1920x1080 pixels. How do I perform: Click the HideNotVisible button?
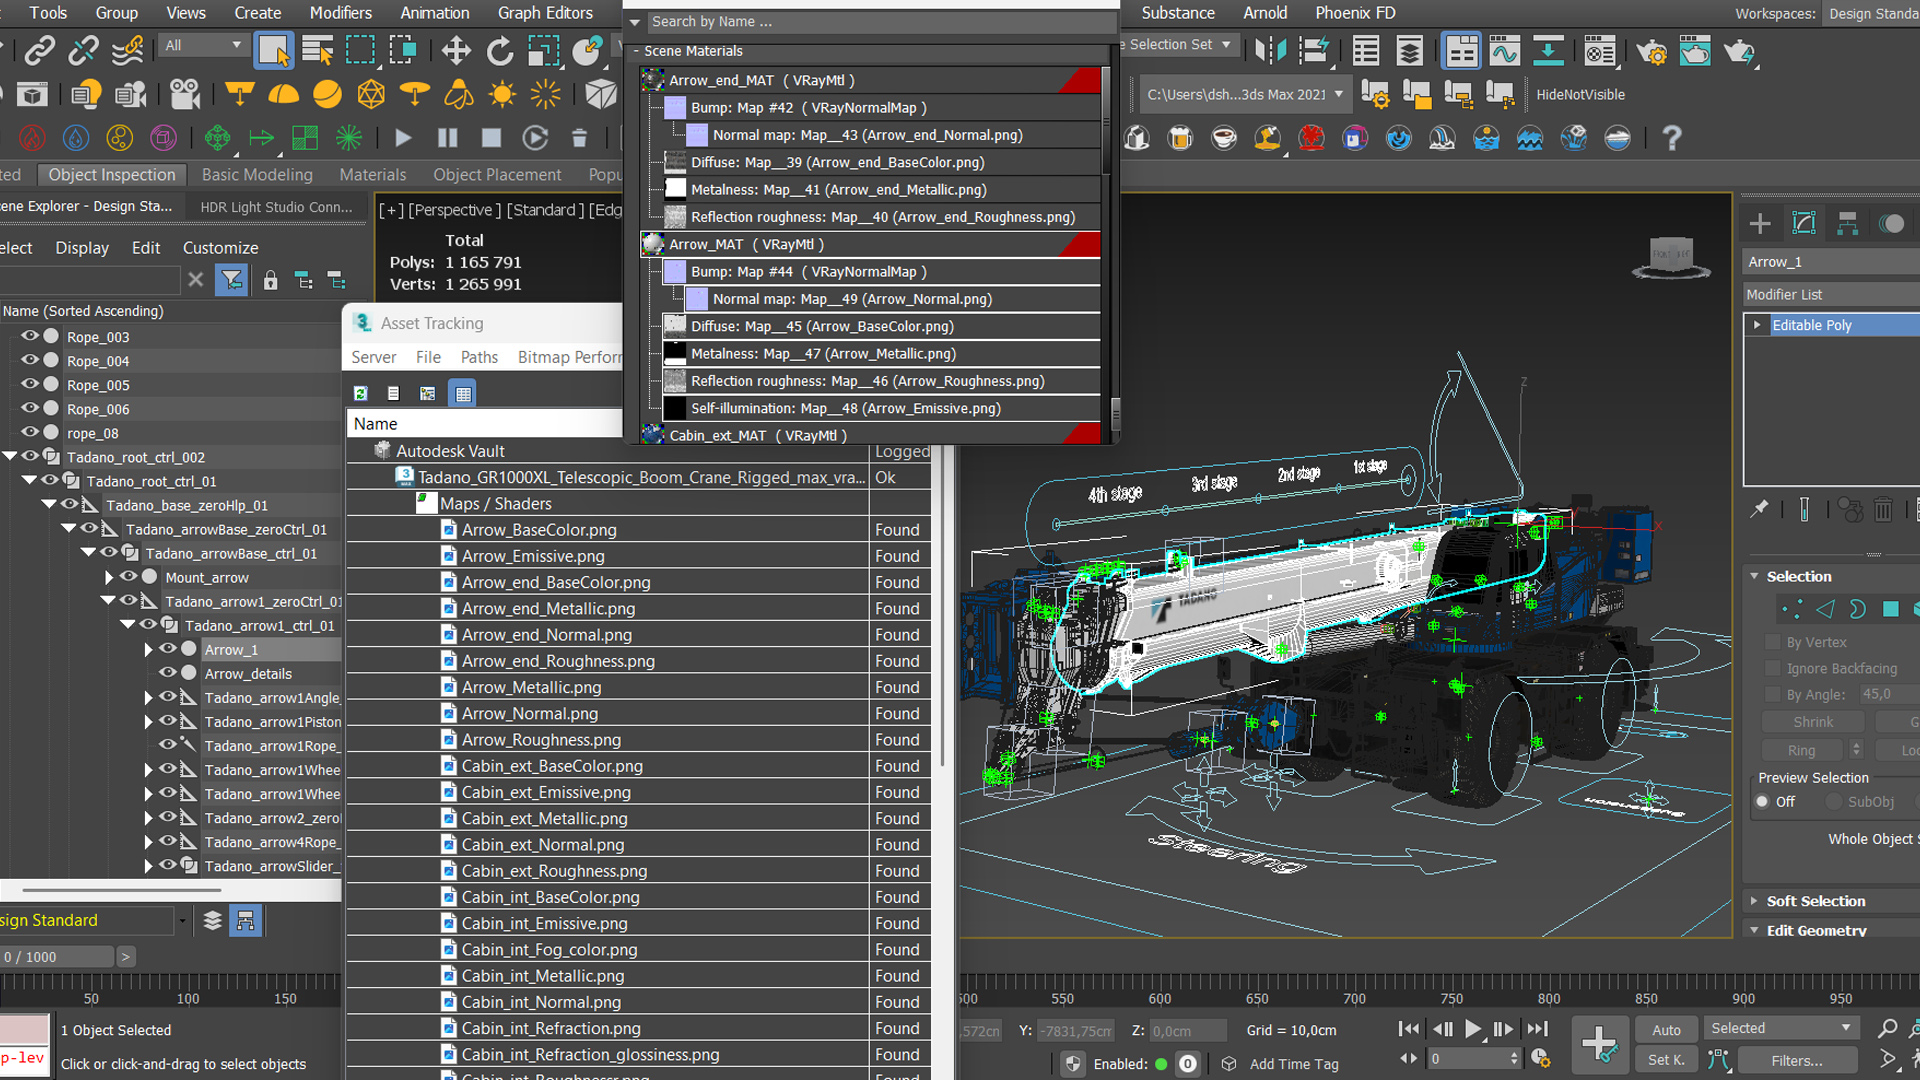pos(1580,95)
